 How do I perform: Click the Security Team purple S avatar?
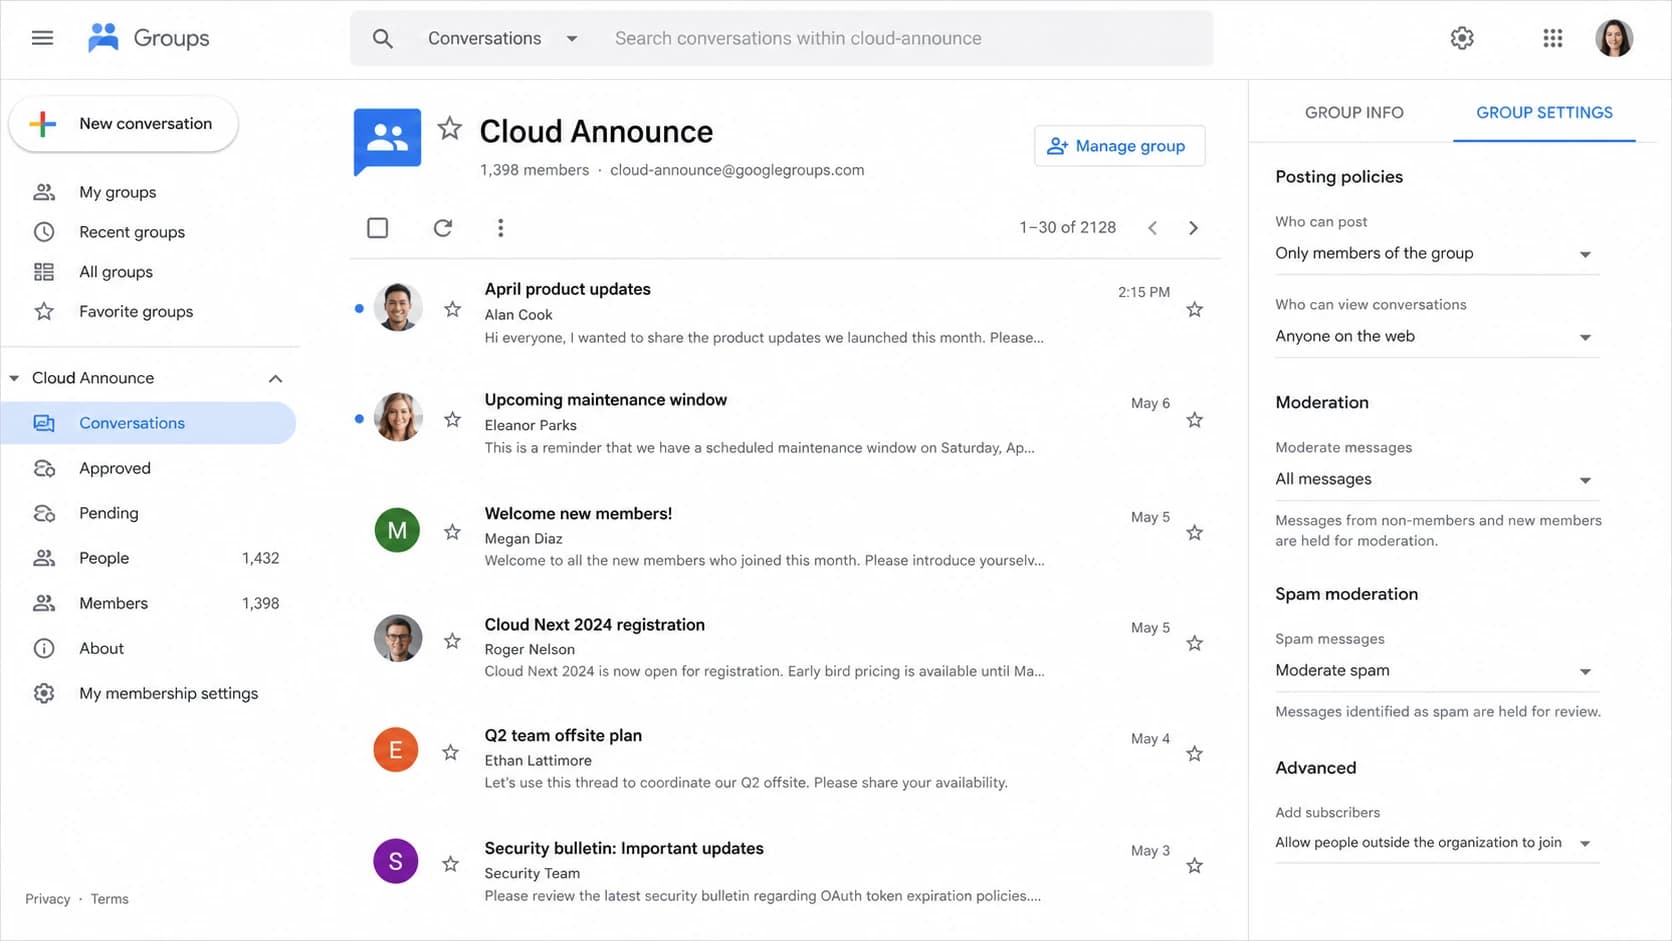pos(396,861)
